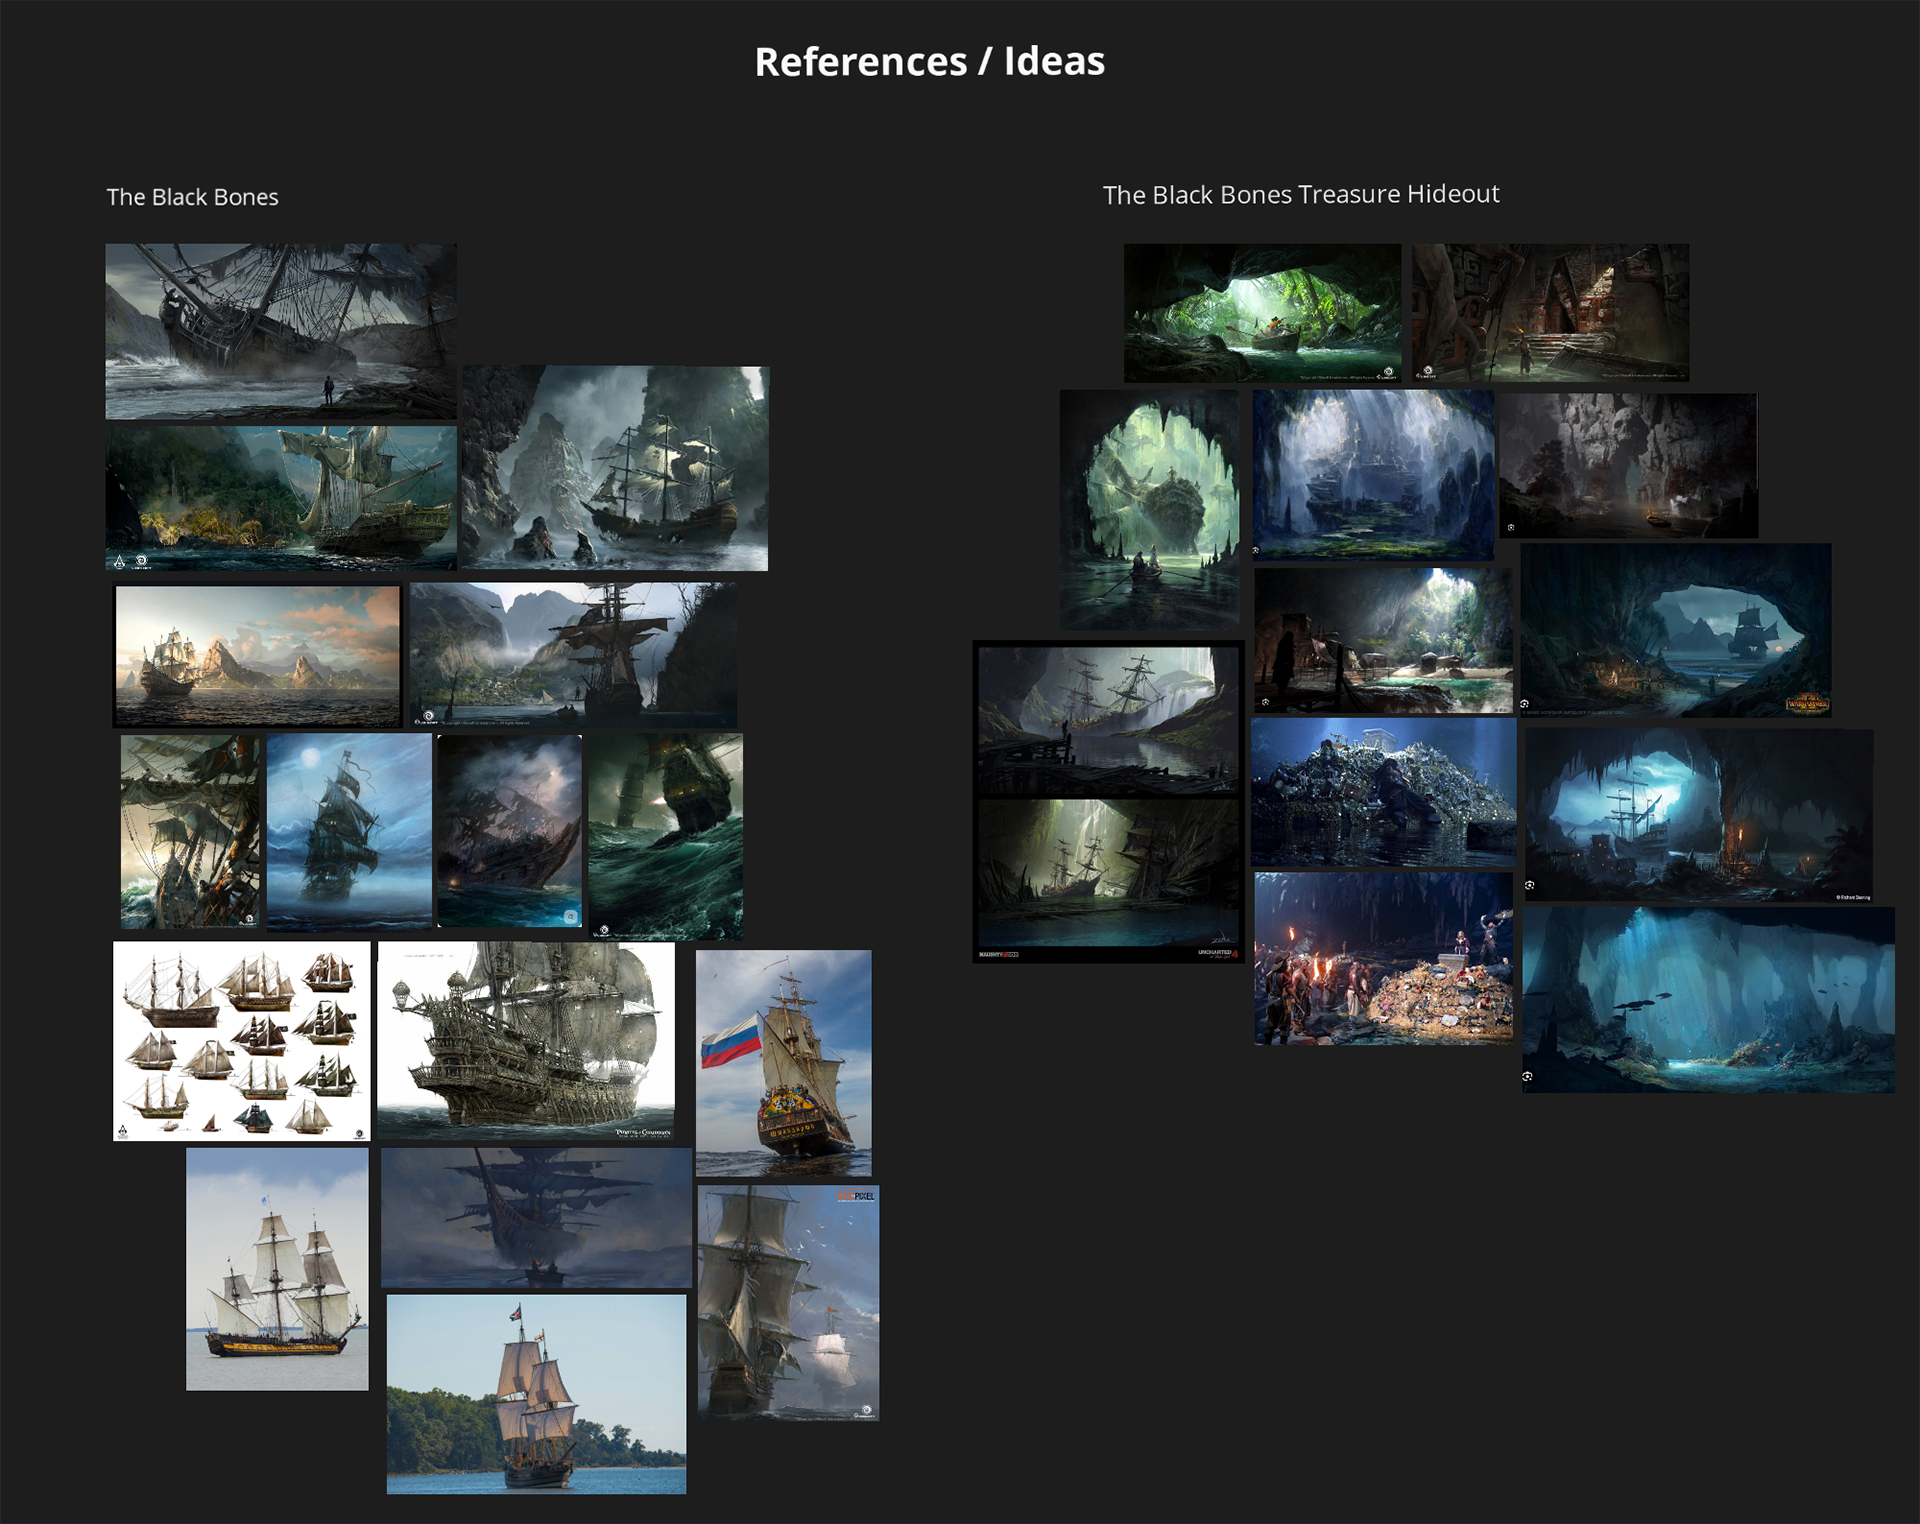Open the foggy ship silhouette with rowboat

pyautogui.click(x=536, y=1217)
